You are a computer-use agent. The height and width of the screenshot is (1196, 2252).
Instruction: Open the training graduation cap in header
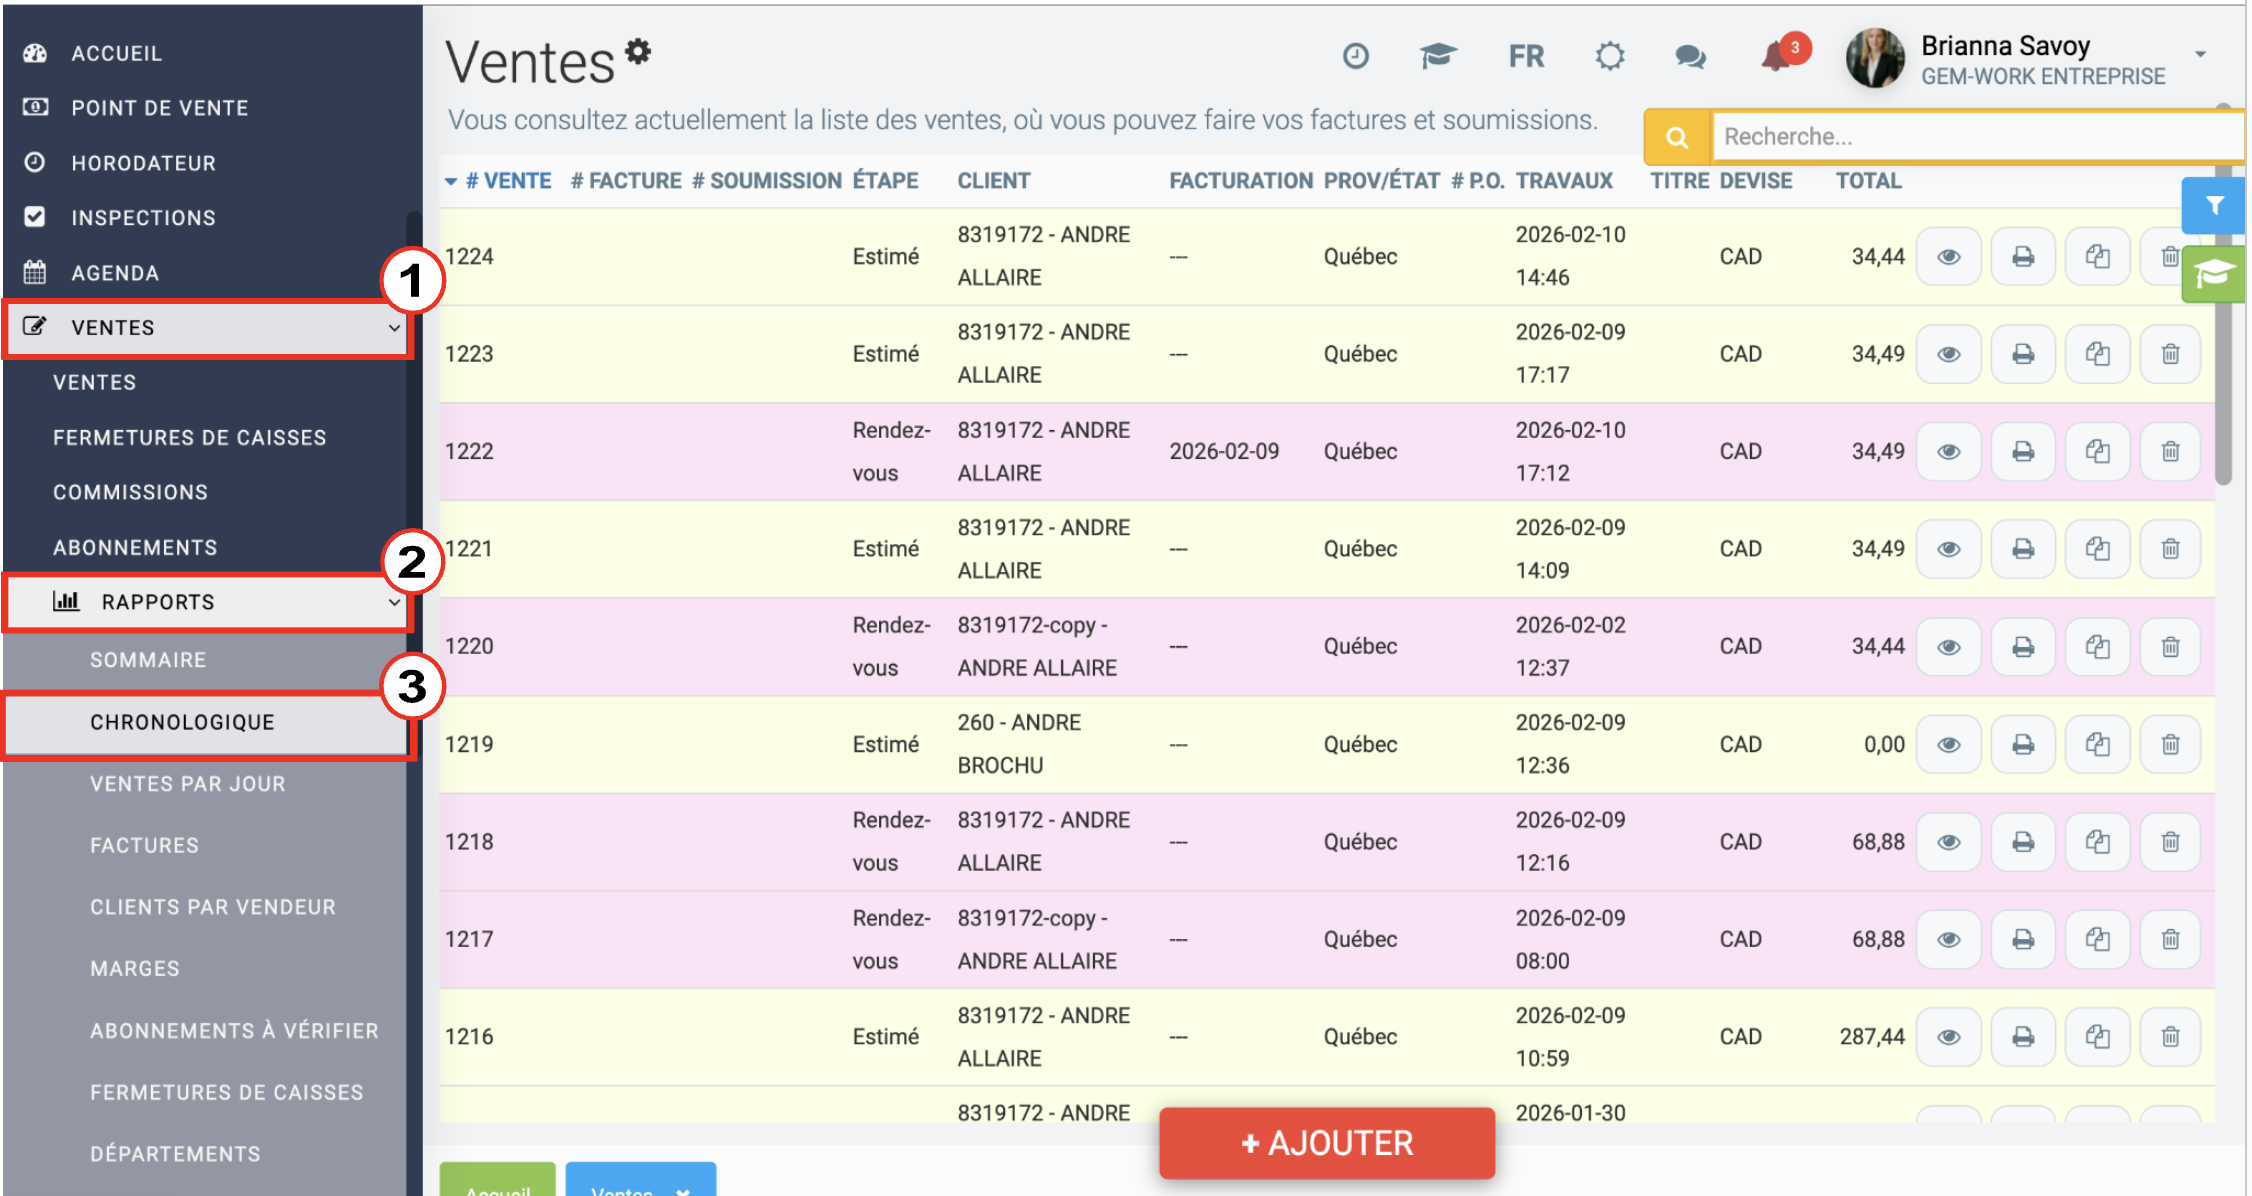(x=1438, y=56)
